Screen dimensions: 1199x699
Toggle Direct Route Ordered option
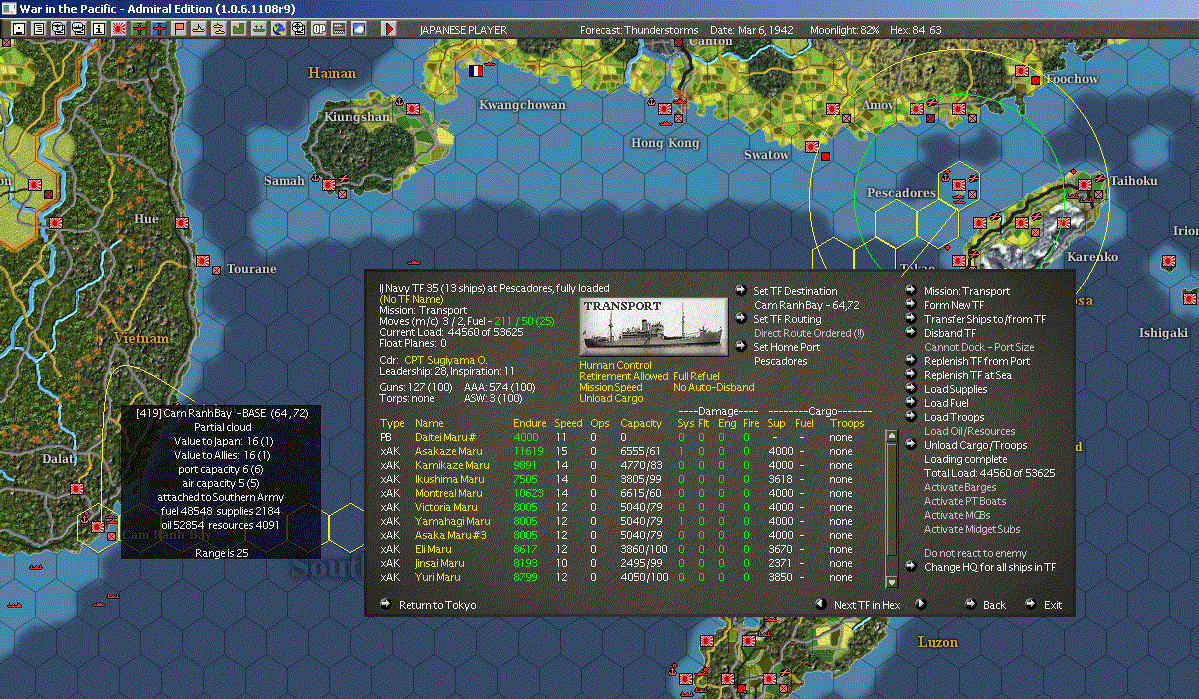[x=808, y=333]
